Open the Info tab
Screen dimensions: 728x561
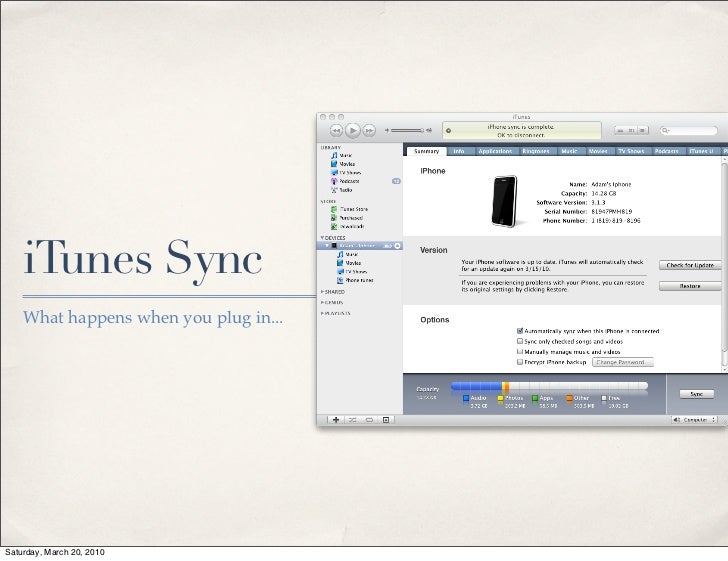tap(459, 151)
